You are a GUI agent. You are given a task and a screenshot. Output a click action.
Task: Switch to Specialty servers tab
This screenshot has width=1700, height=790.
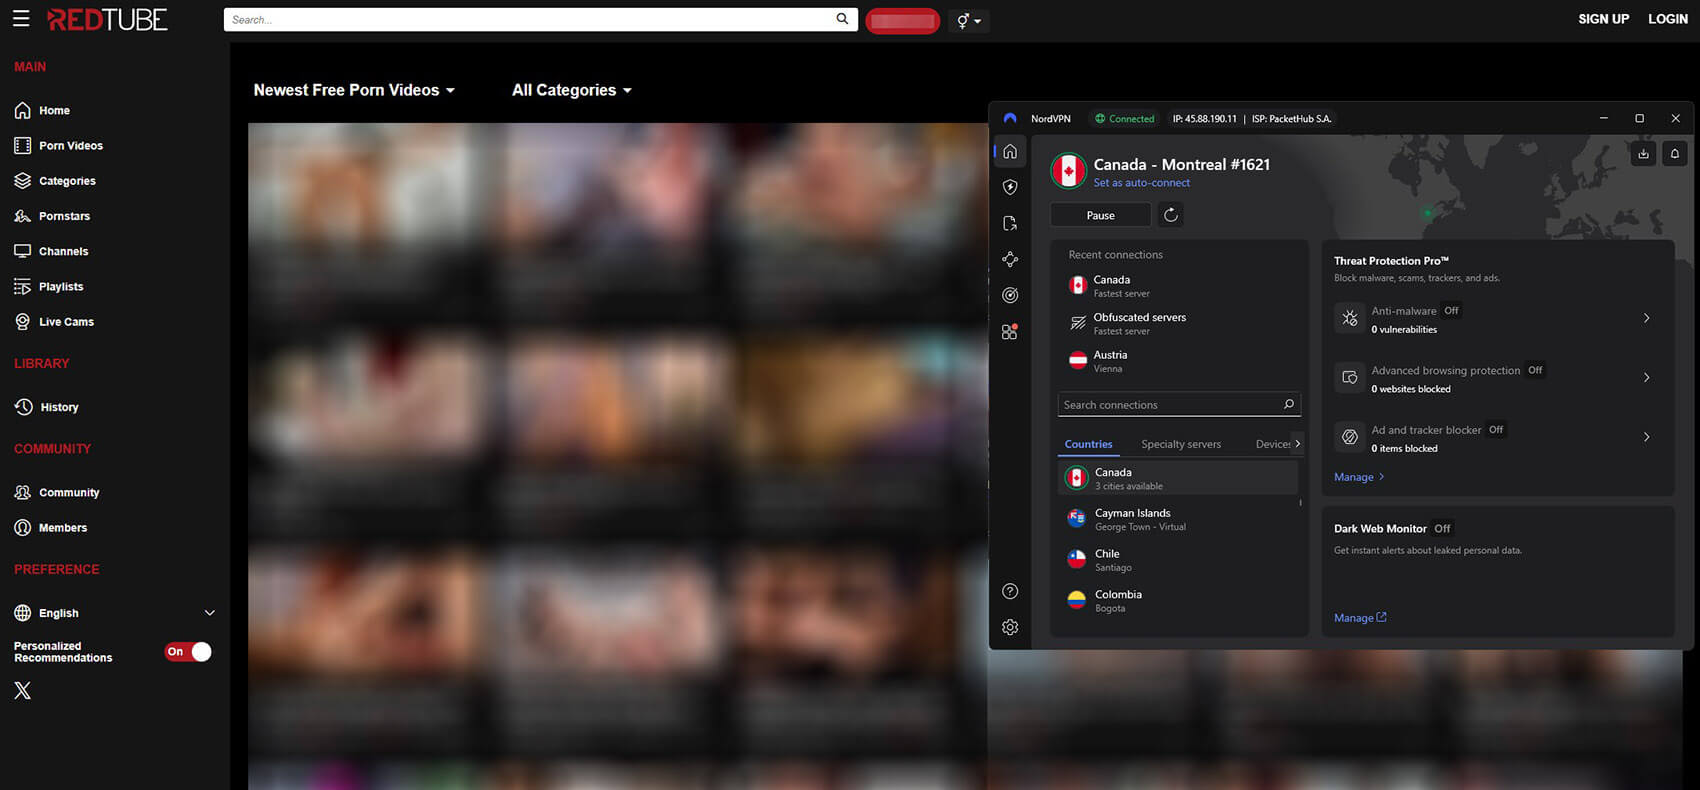(x=1181, y=444)
